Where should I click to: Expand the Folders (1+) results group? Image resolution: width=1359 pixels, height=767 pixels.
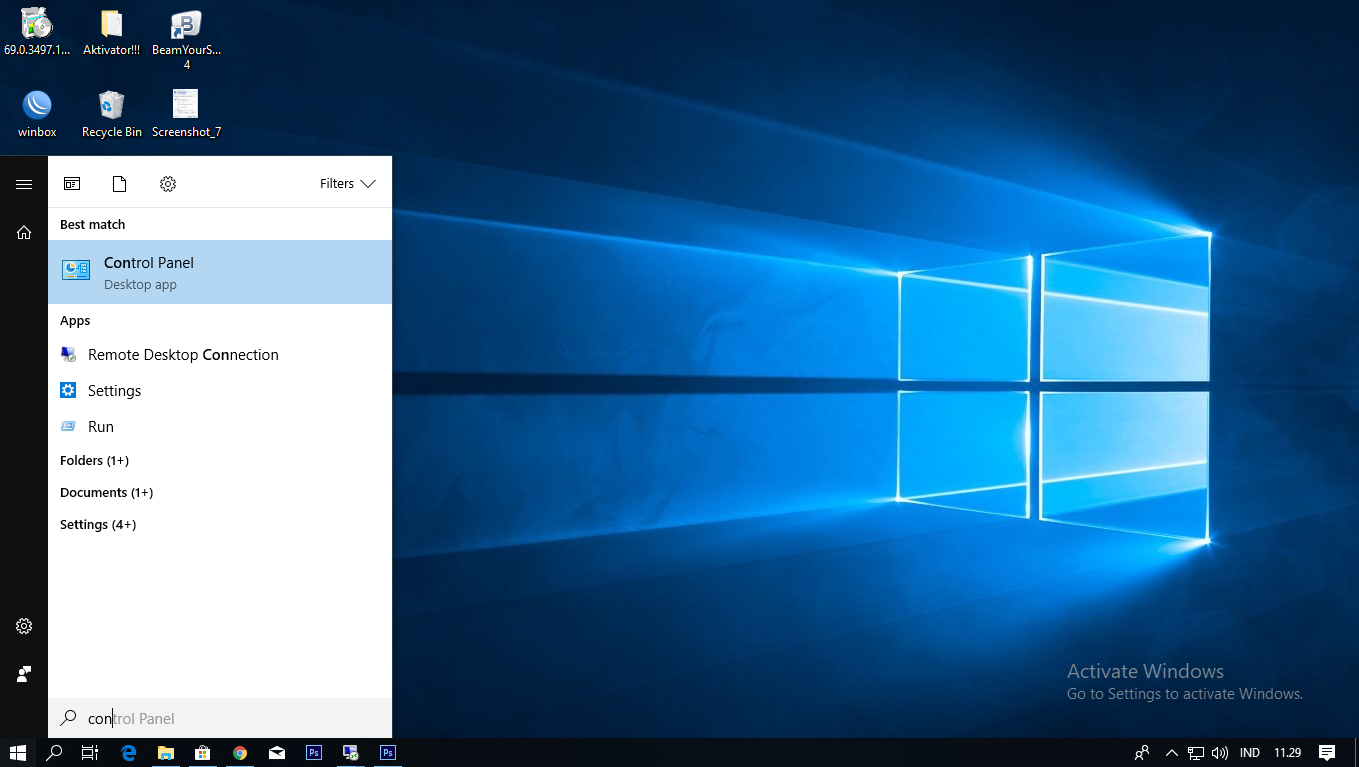pos(94,460)
